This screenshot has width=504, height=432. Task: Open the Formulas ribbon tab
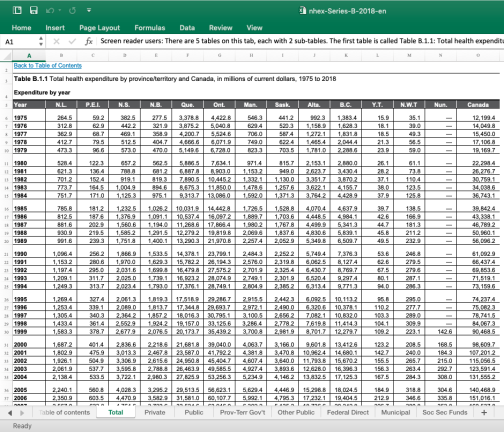(150, 28)
